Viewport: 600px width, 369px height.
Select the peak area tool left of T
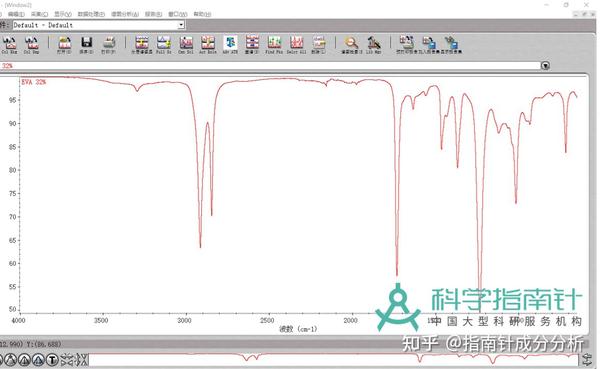click(38, 360)
